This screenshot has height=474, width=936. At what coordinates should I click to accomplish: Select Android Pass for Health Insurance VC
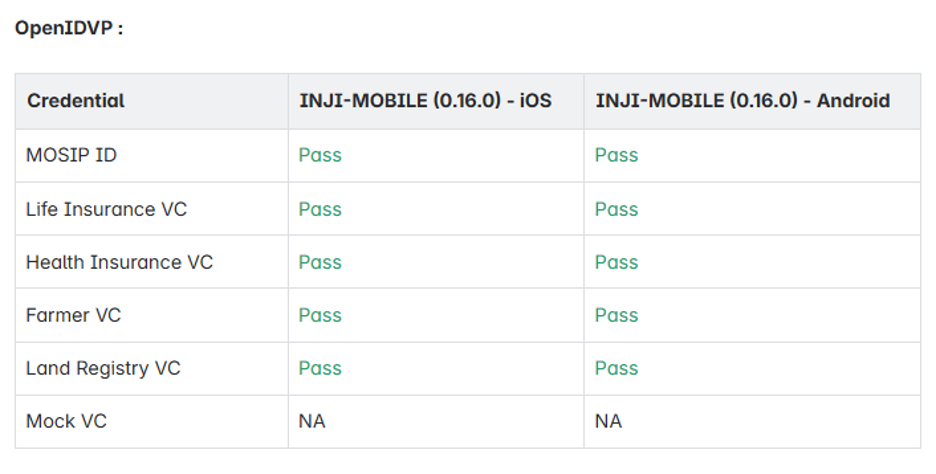pos(616,262)
